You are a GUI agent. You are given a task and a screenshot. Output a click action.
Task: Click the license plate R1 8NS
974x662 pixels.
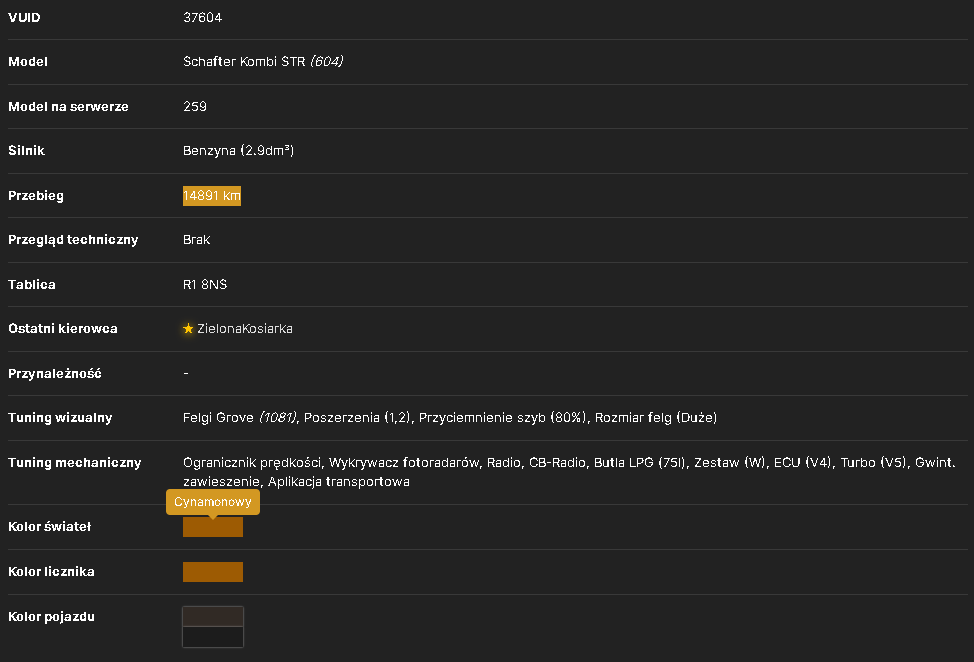(205, 284)
